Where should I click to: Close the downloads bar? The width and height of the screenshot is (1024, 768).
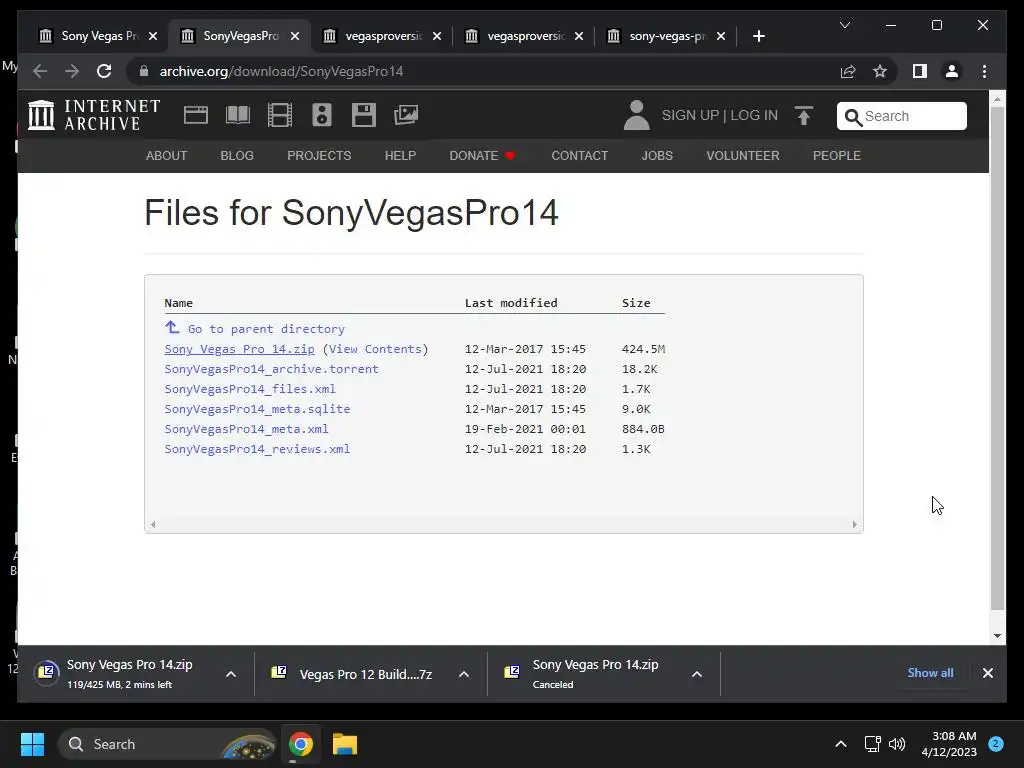pyautogui.click(x=987, y=673)
